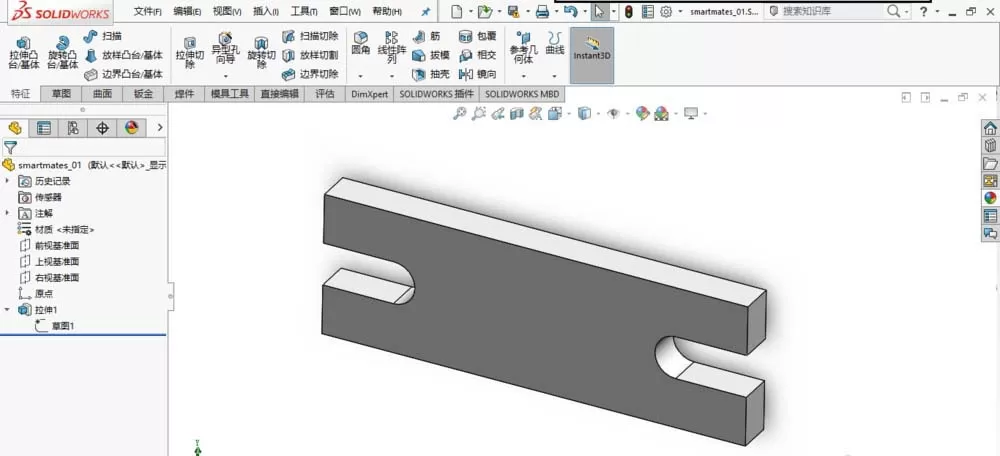Viewport: 1000px width, 456px height.
Task: Expand the 历史记录 history tree node
Action: tap(8, 181)
